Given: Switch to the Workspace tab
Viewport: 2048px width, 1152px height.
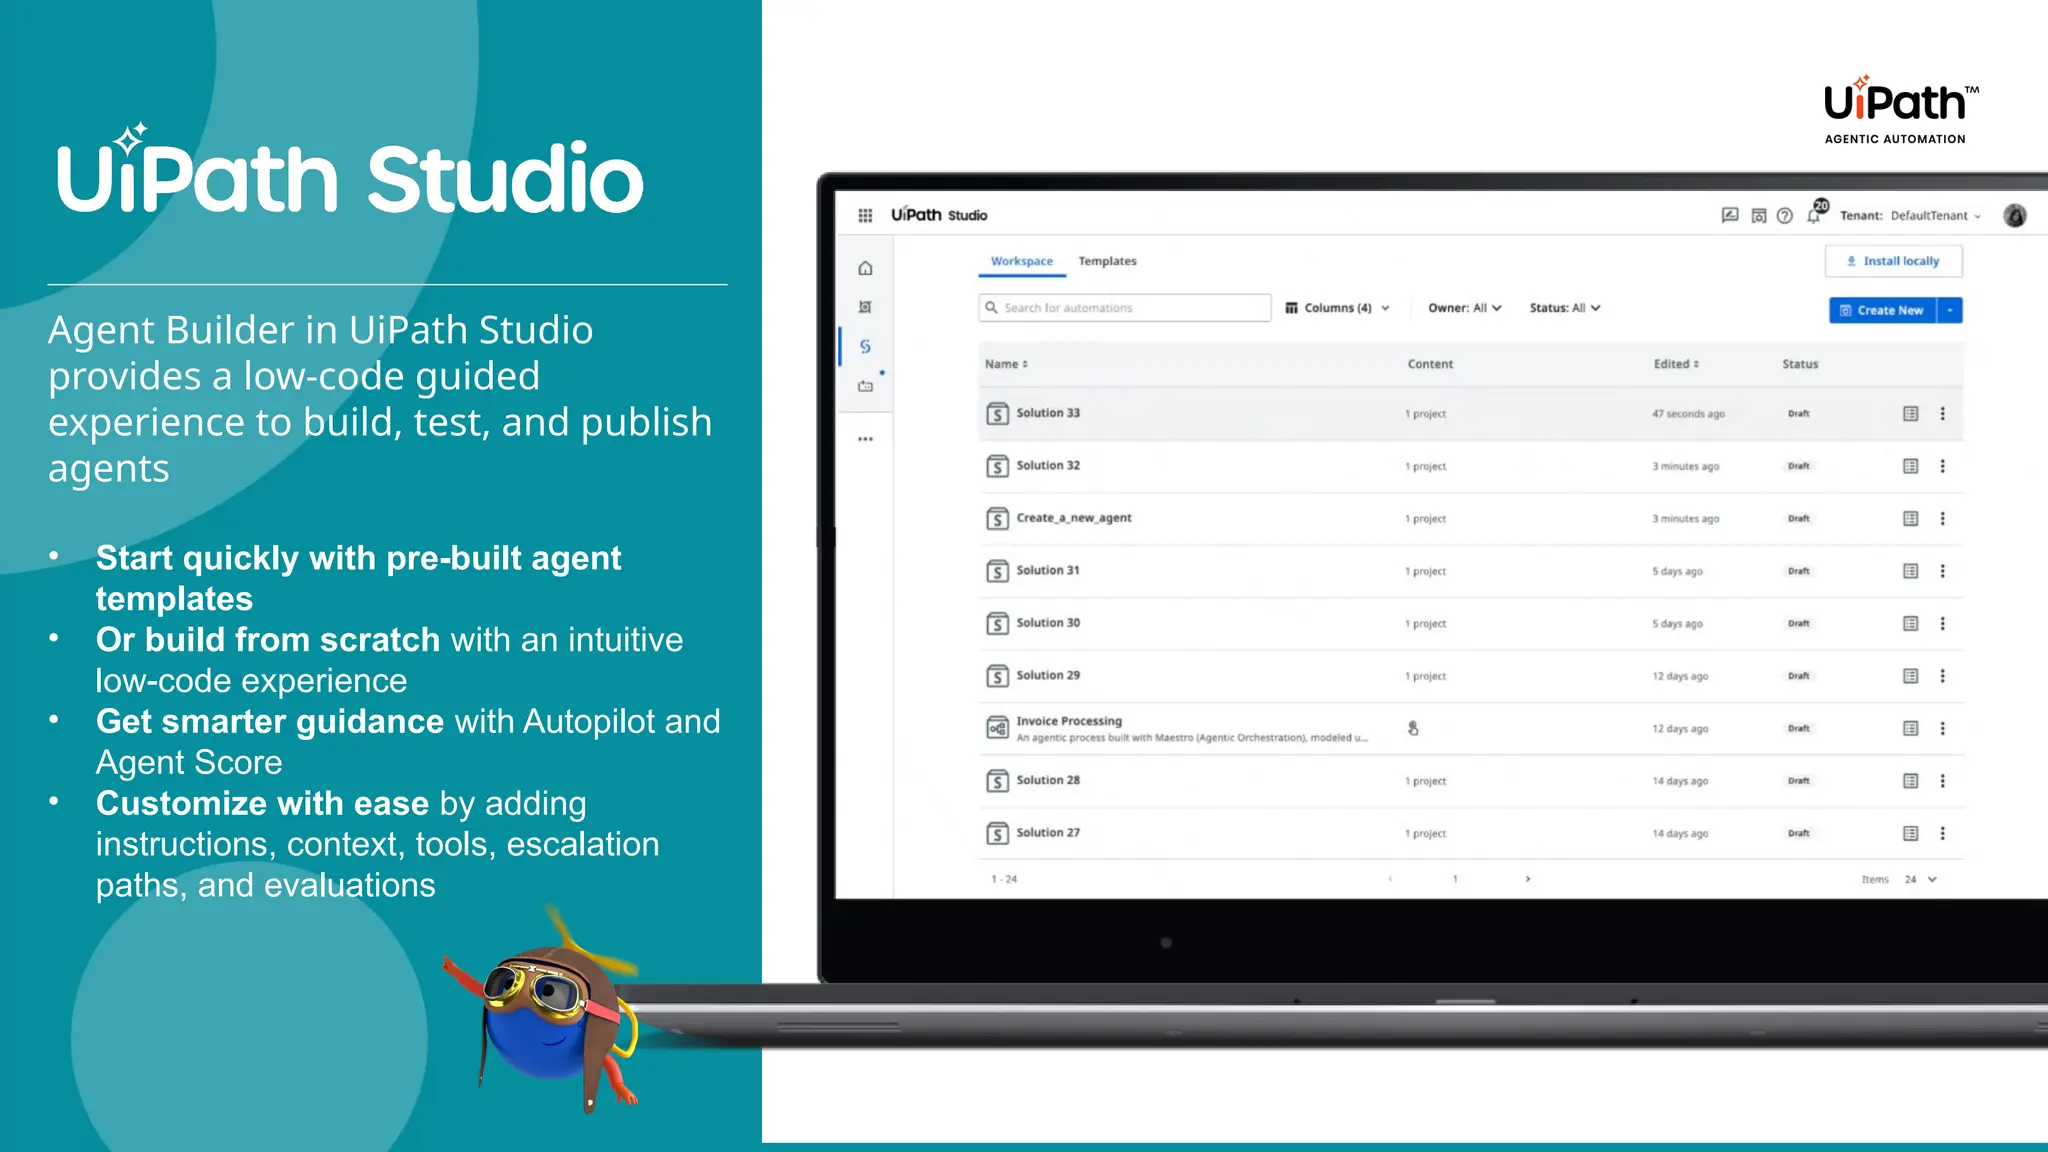Looking at the screenshot, I should pos(1021,261).
